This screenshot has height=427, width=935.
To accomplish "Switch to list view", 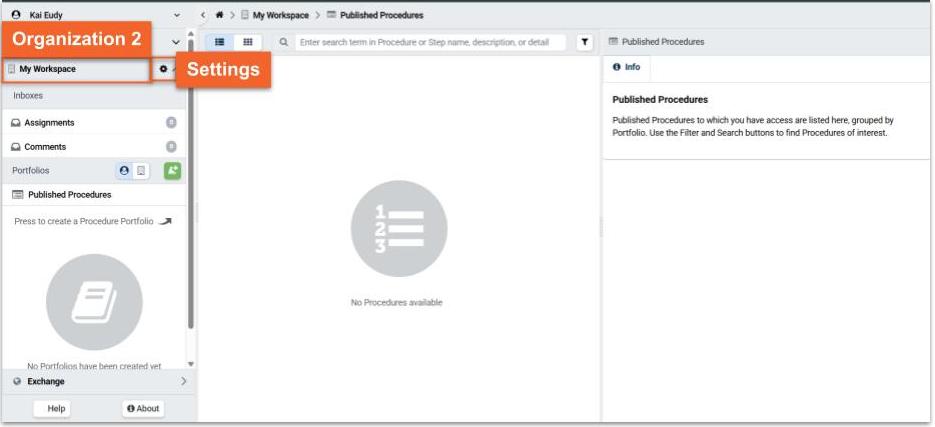I will click(x=220, y=42).
